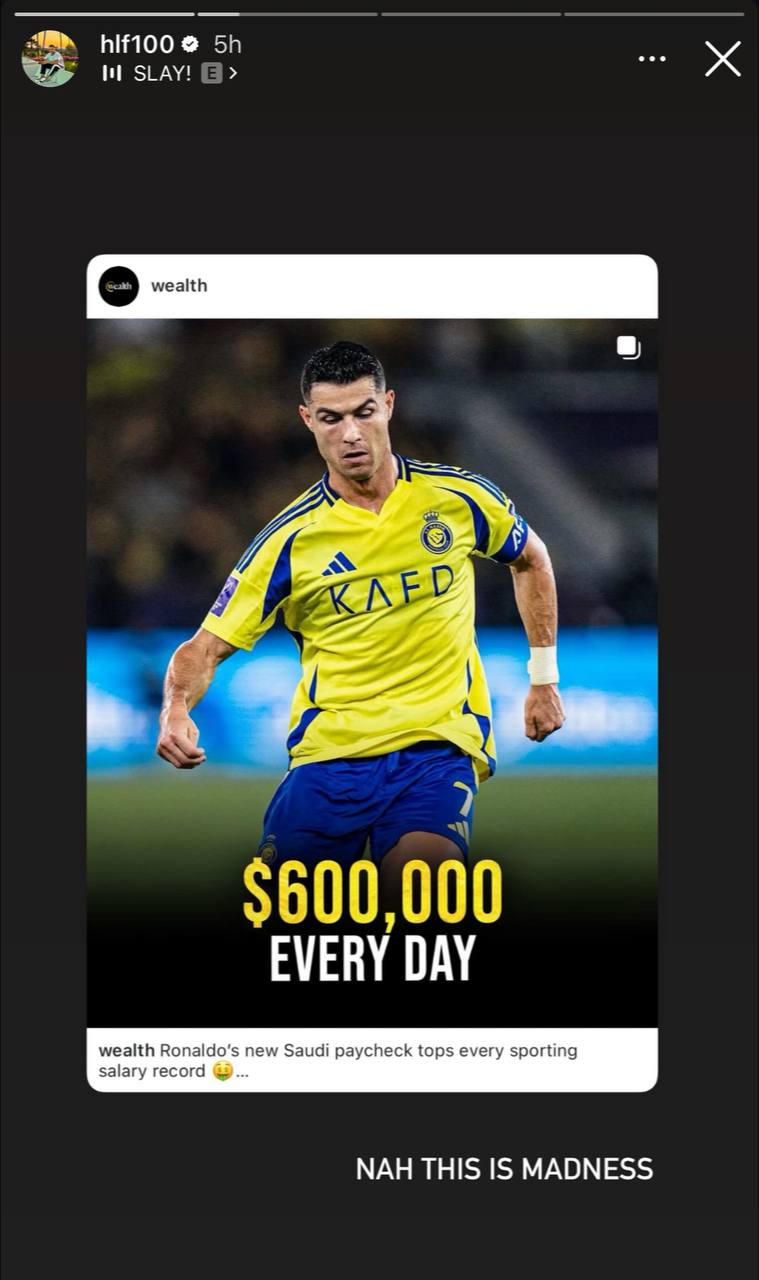Jump to first story progress segment
Image resolution: width=759 pixels, height=1280 pixels.
tap(104, 14)
